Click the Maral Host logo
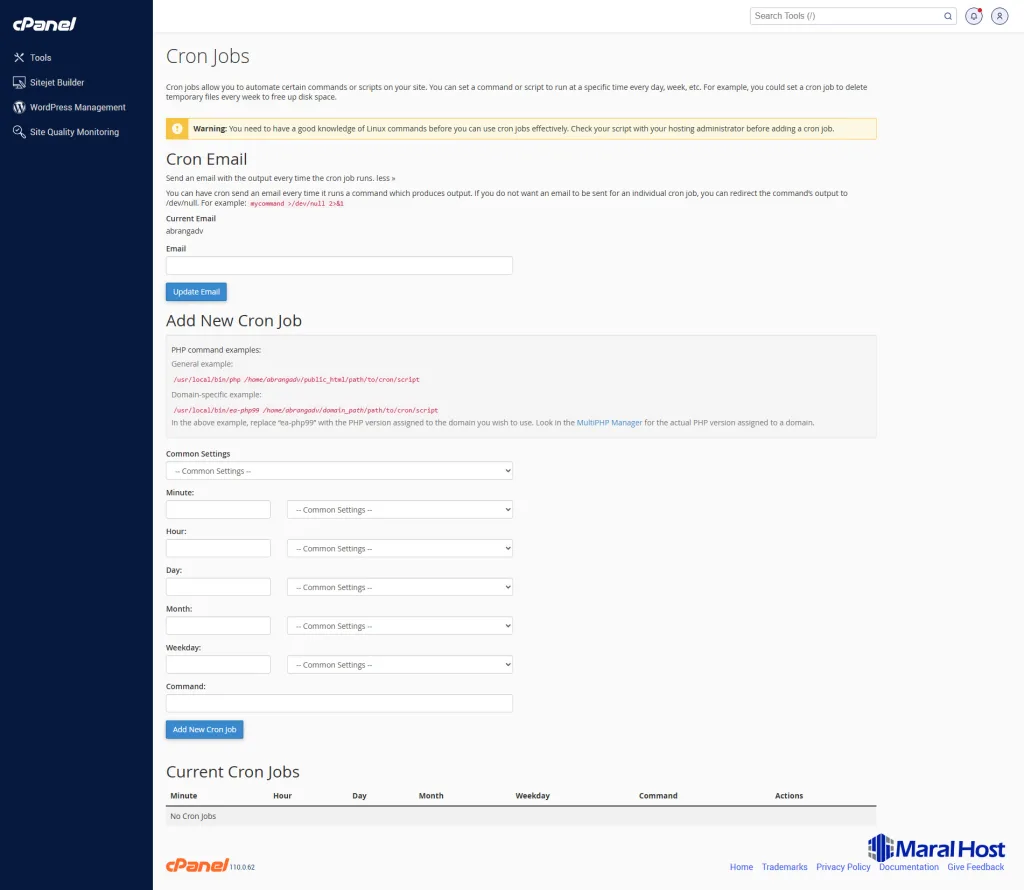 pos(937,847)
